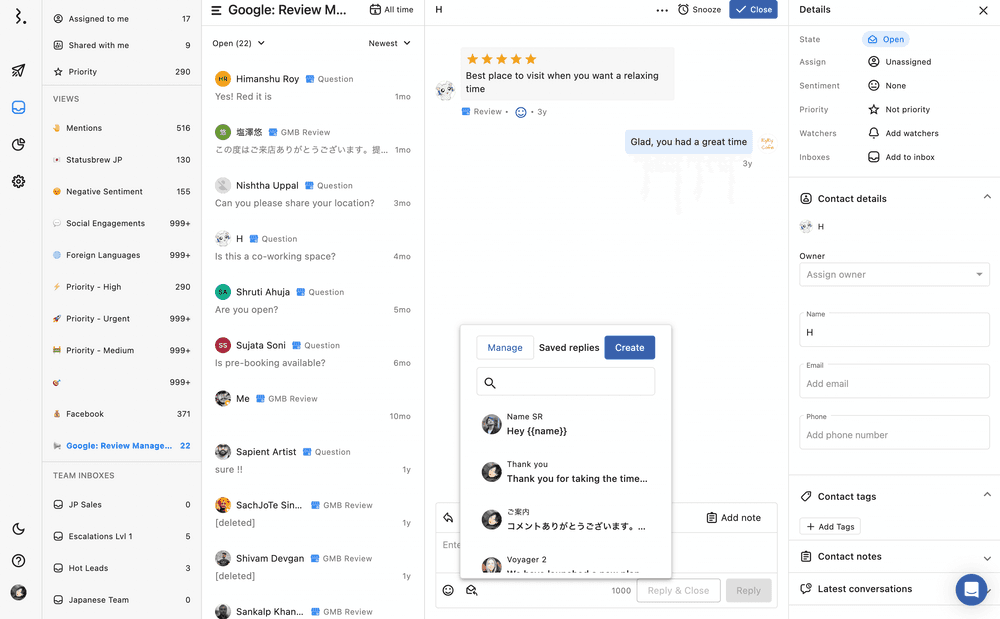Expand the Open (22) status dropdown
The width and height of the screenshot is (1000, 619).
pos(239,43)
